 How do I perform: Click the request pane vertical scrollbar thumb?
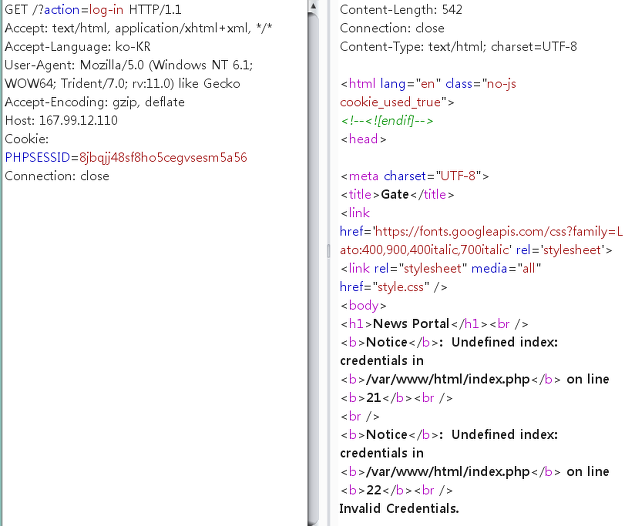313,269
